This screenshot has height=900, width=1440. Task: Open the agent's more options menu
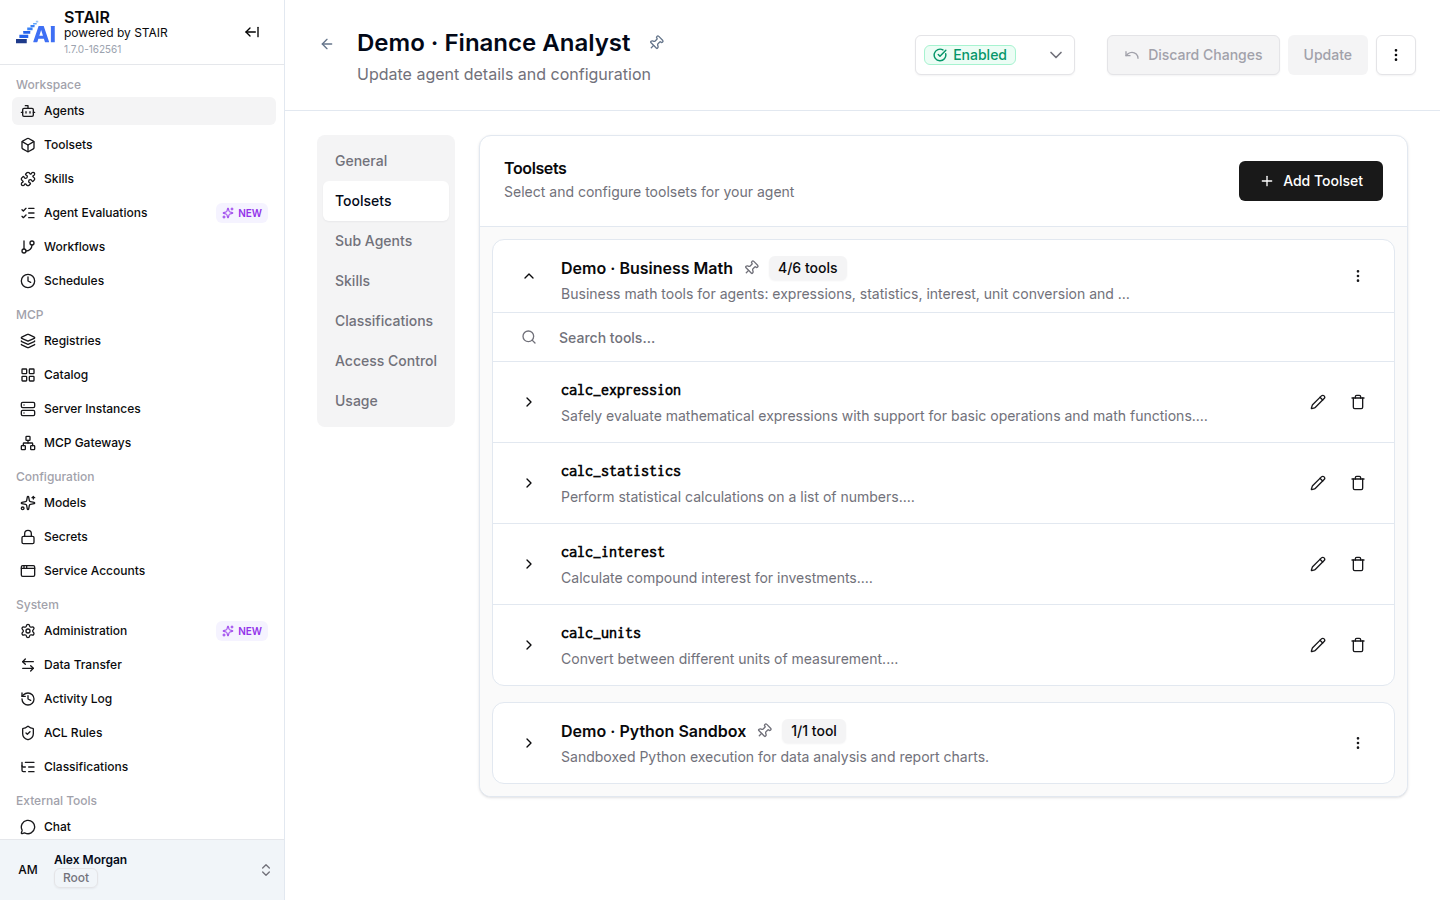pos(1396,55)
